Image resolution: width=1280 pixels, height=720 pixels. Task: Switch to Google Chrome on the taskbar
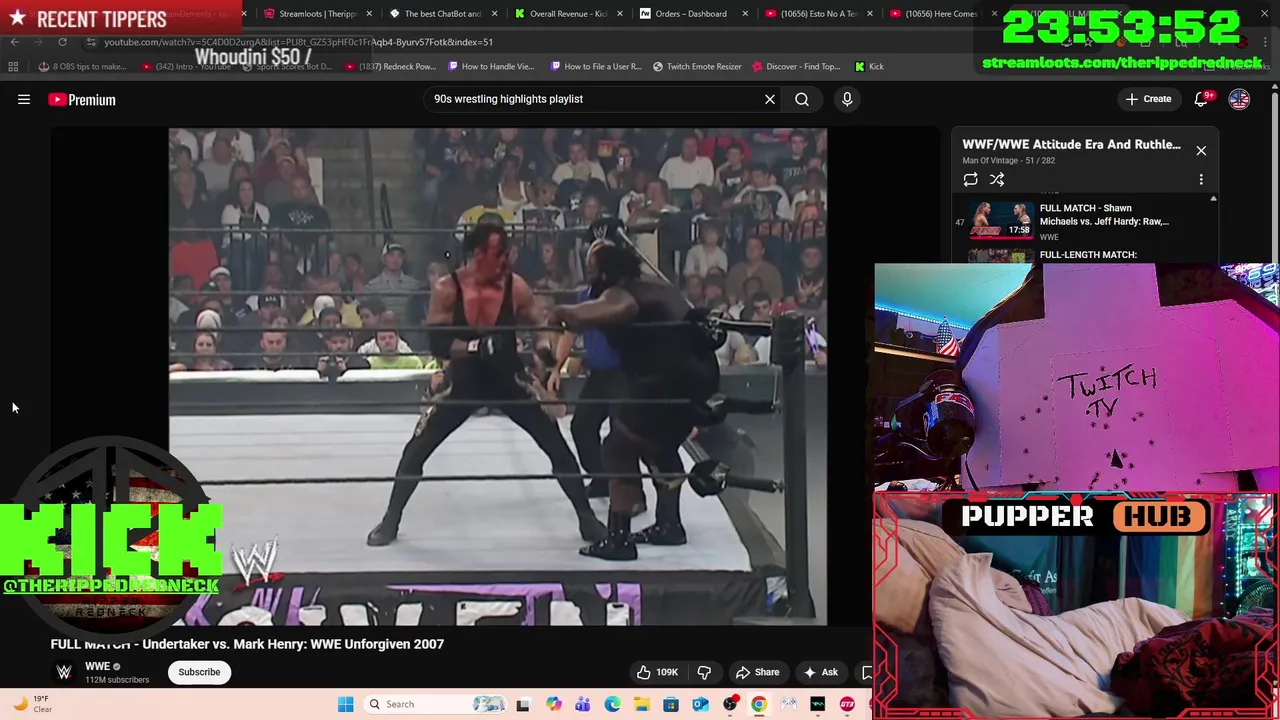[x=759, y=704]
